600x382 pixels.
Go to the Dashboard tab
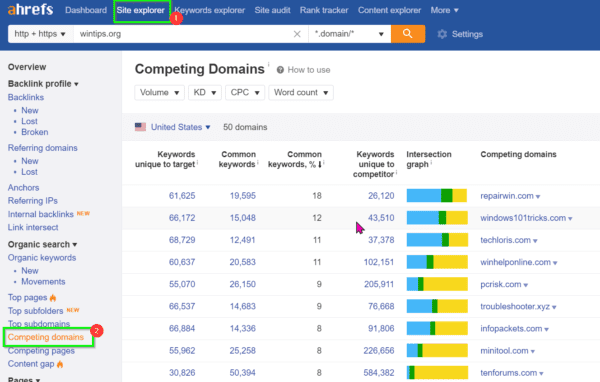(x=86, y=10)
